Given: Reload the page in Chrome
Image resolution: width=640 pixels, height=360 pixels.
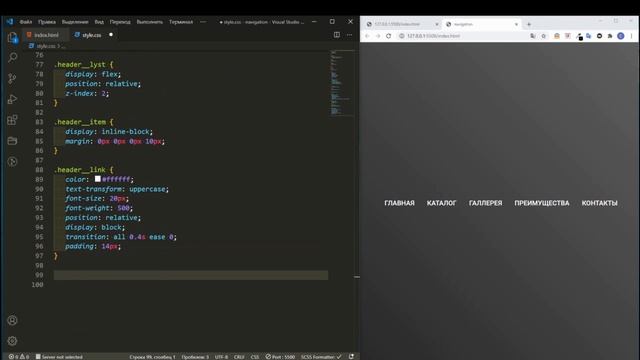Looking at the screenshot, I should [389, 36].
